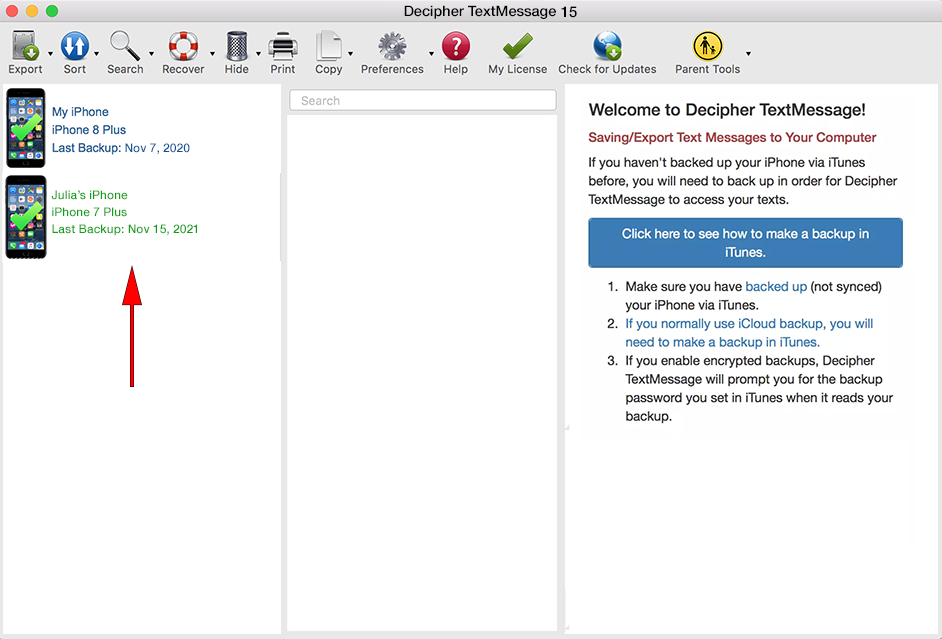Screen dimensions: 942x639
Task: Click the Sort toolbar icon
Action: 75,47
